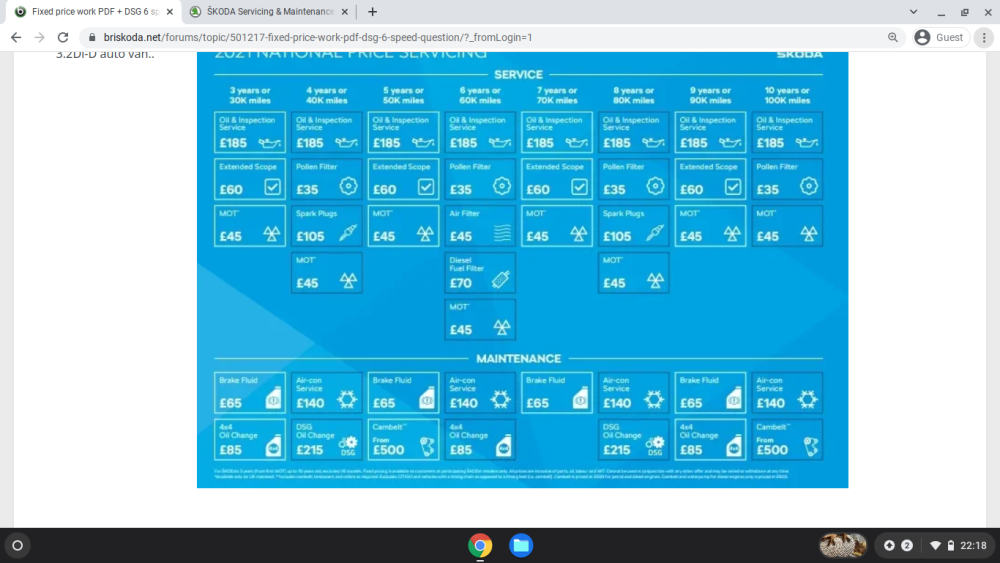Click 4x4 Oil Change £85 under 3 years
Screen dimensions: 1000x563
point(249,440)
